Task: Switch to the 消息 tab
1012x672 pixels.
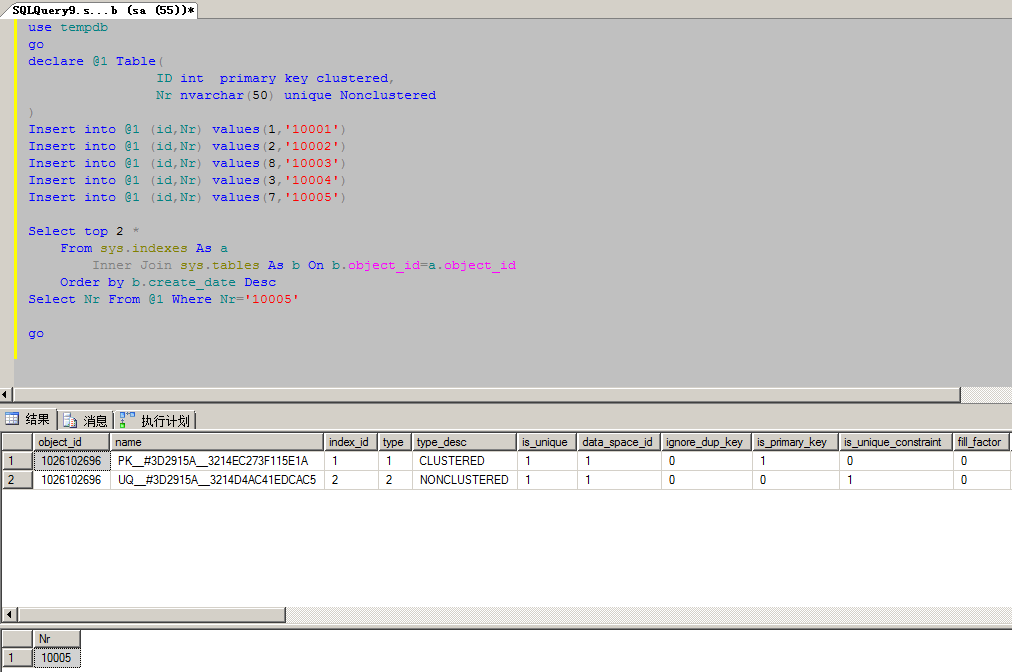Action: pos(94,421)
